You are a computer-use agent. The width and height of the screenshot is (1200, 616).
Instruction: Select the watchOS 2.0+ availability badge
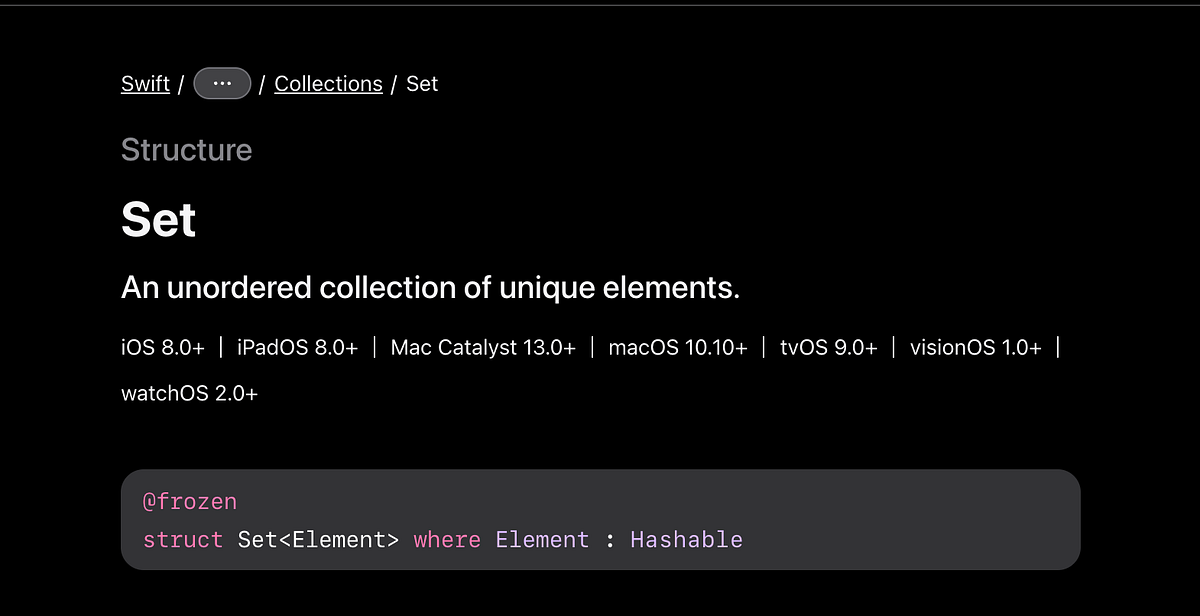point(189,393)
